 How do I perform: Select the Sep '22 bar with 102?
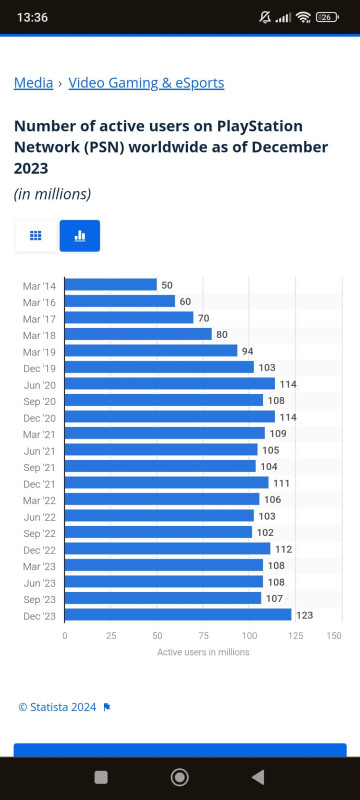pyautogui.click(x=159, y=532)
